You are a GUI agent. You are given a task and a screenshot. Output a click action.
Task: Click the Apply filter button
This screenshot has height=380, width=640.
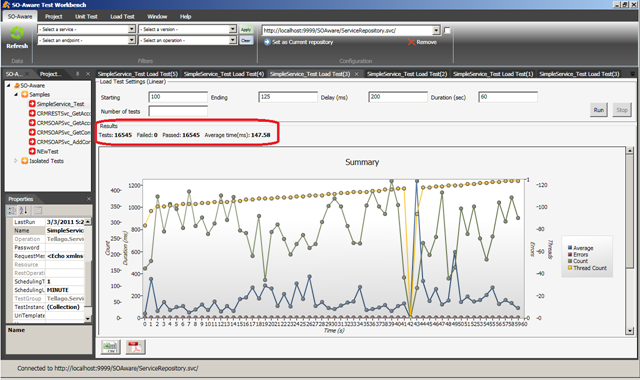click(x=246, y=29)
